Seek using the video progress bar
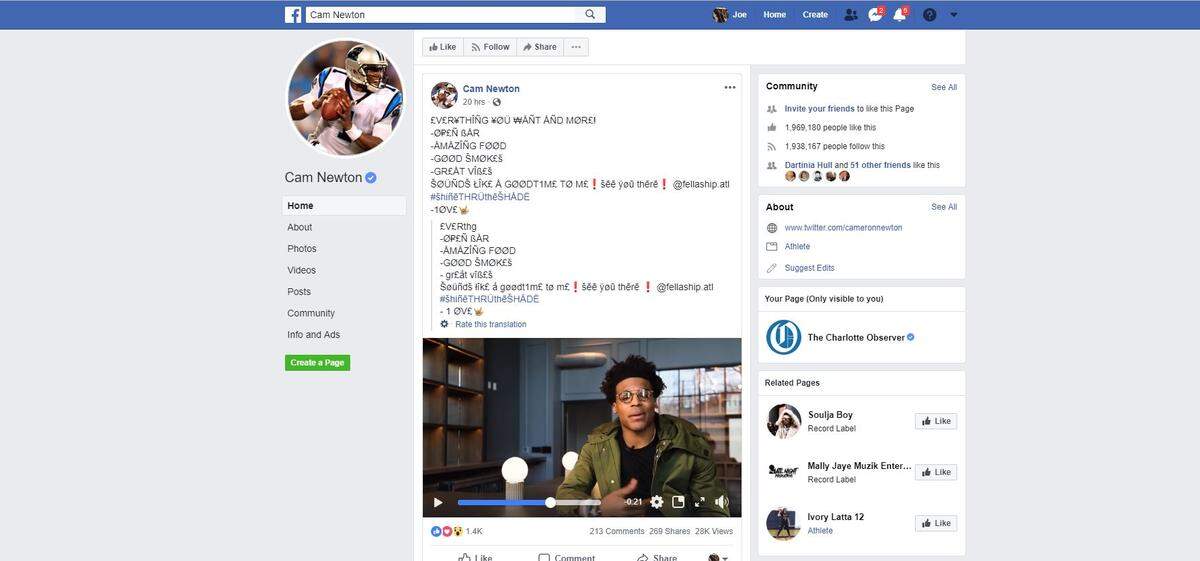The height and width of the screenshot is (561, 1200). pyautogui.click(x=529, y=502)
